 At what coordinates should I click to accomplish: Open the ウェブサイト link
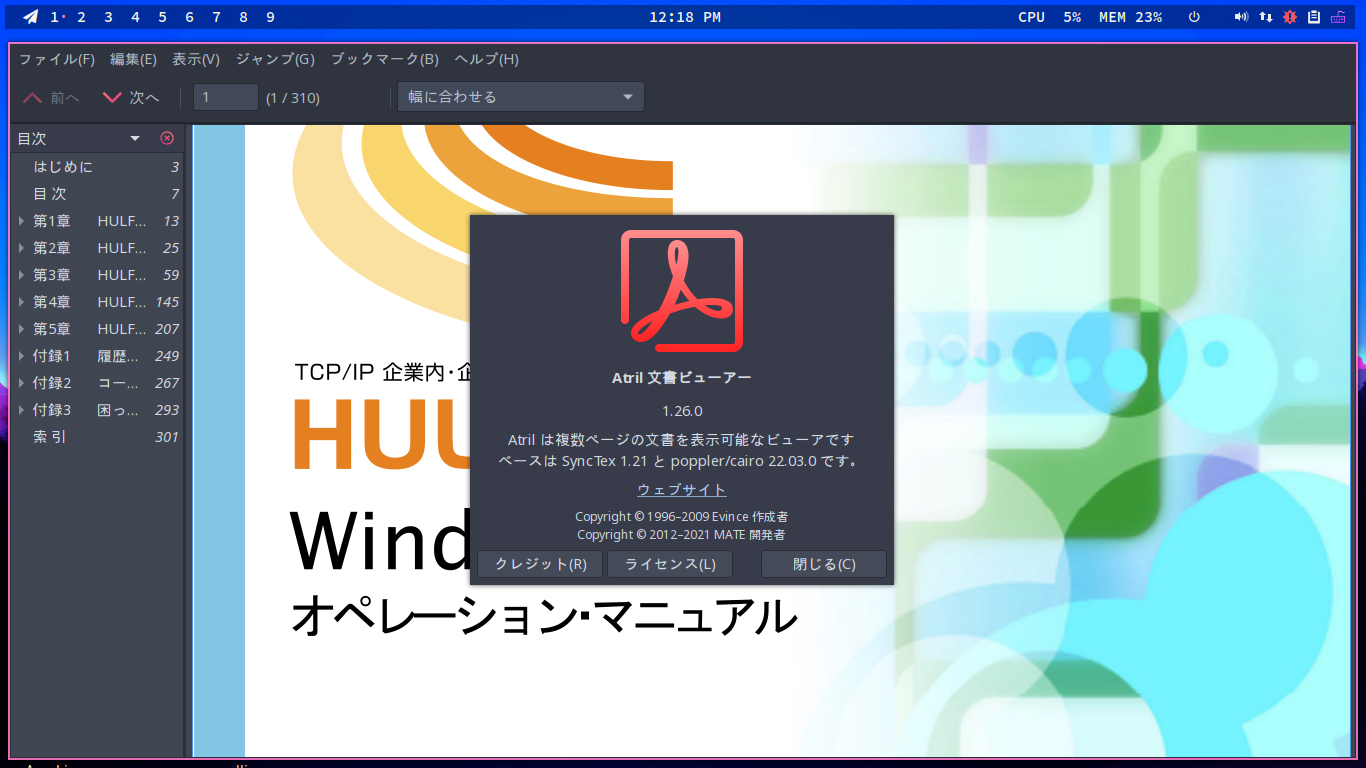click(x=682, y=490)
